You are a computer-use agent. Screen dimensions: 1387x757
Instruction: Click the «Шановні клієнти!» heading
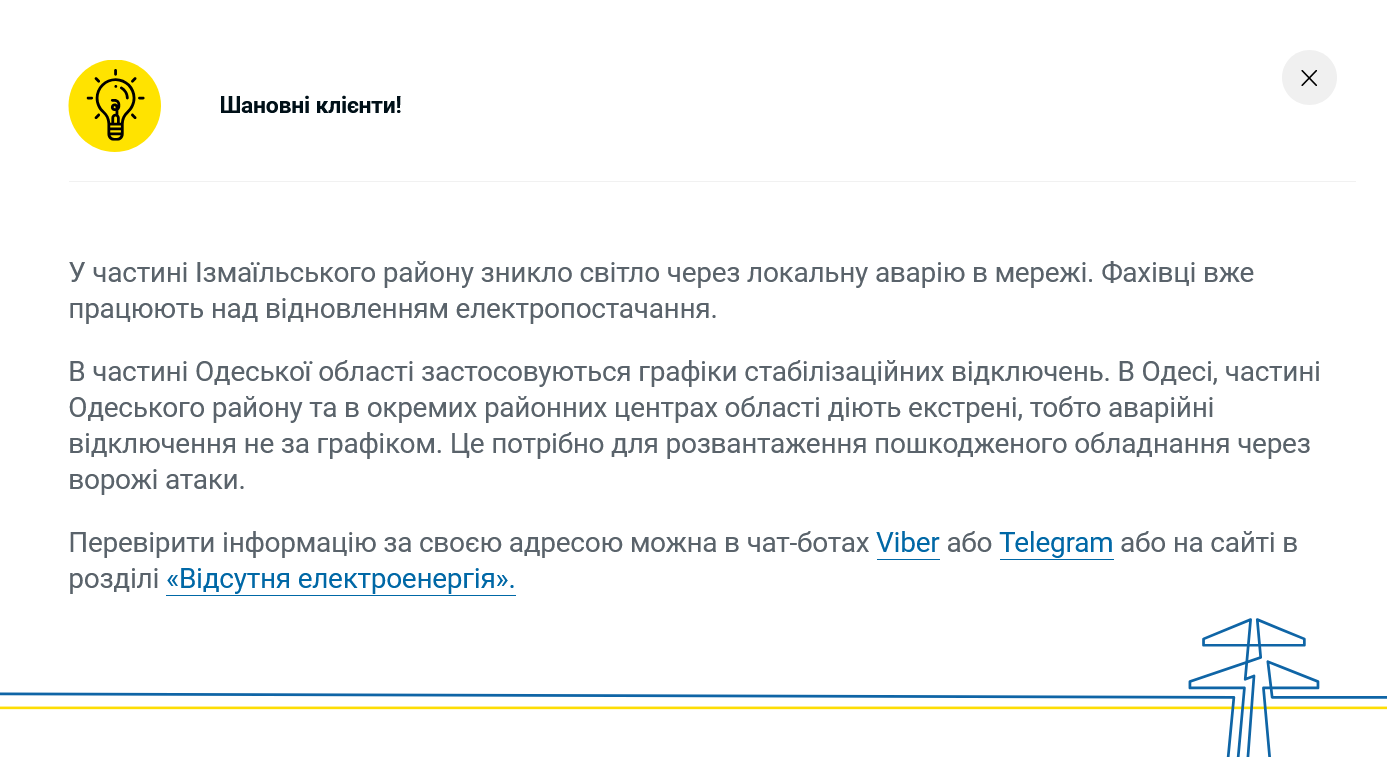point(310,105)
